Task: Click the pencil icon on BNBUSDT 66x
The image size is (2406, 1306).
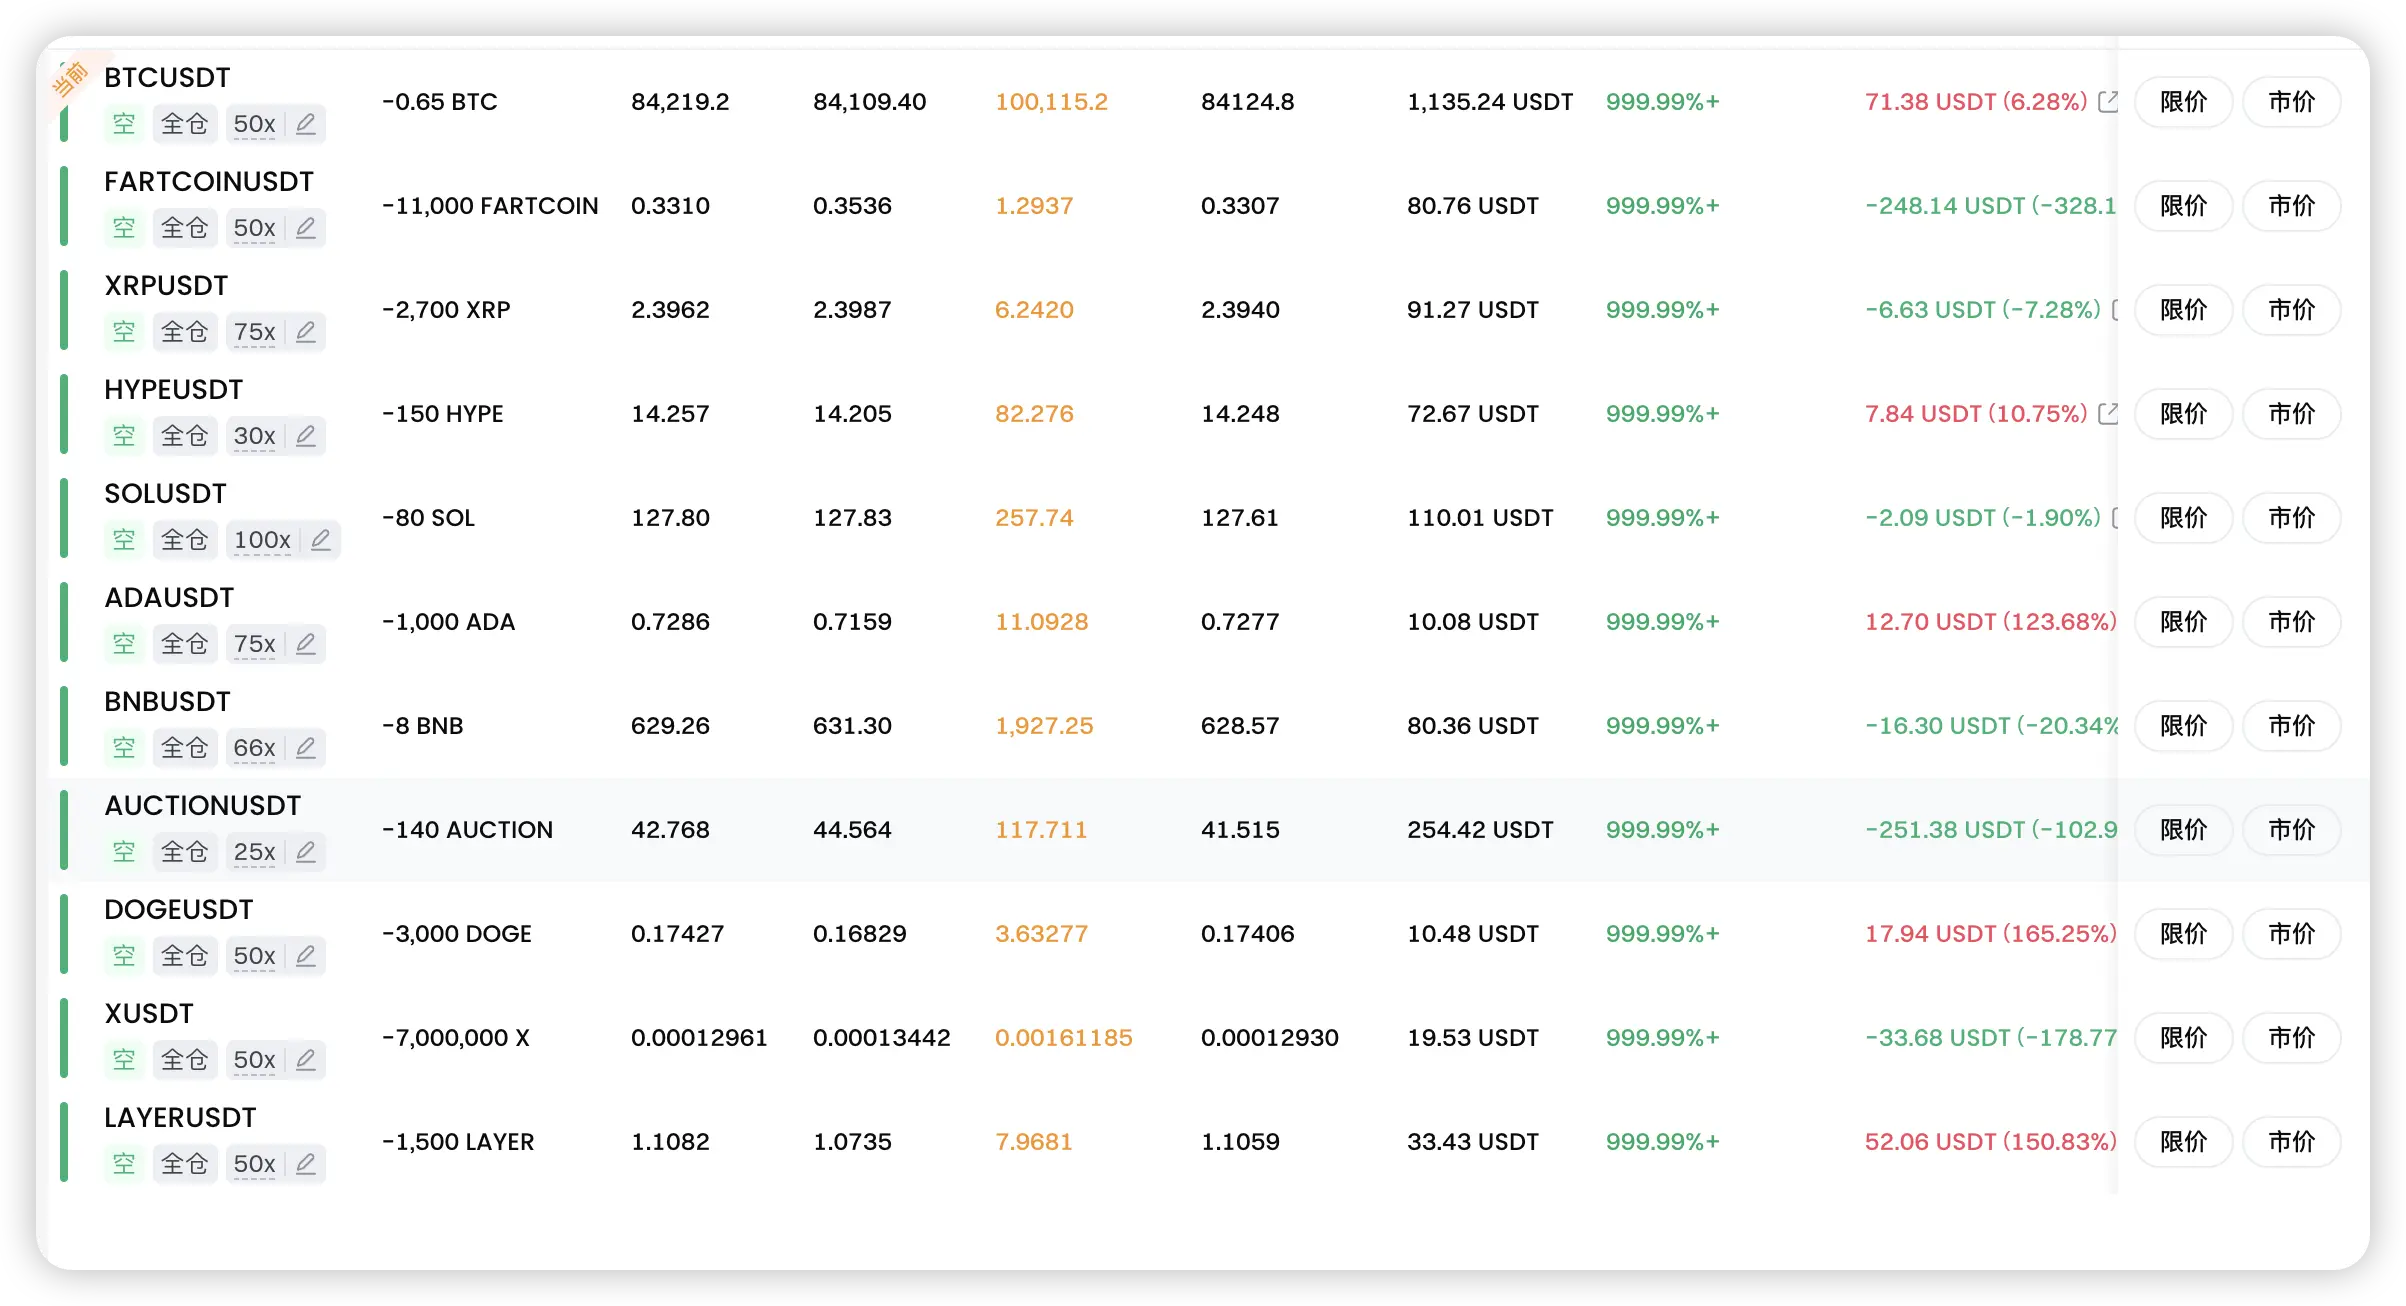Action: (306, 748)
